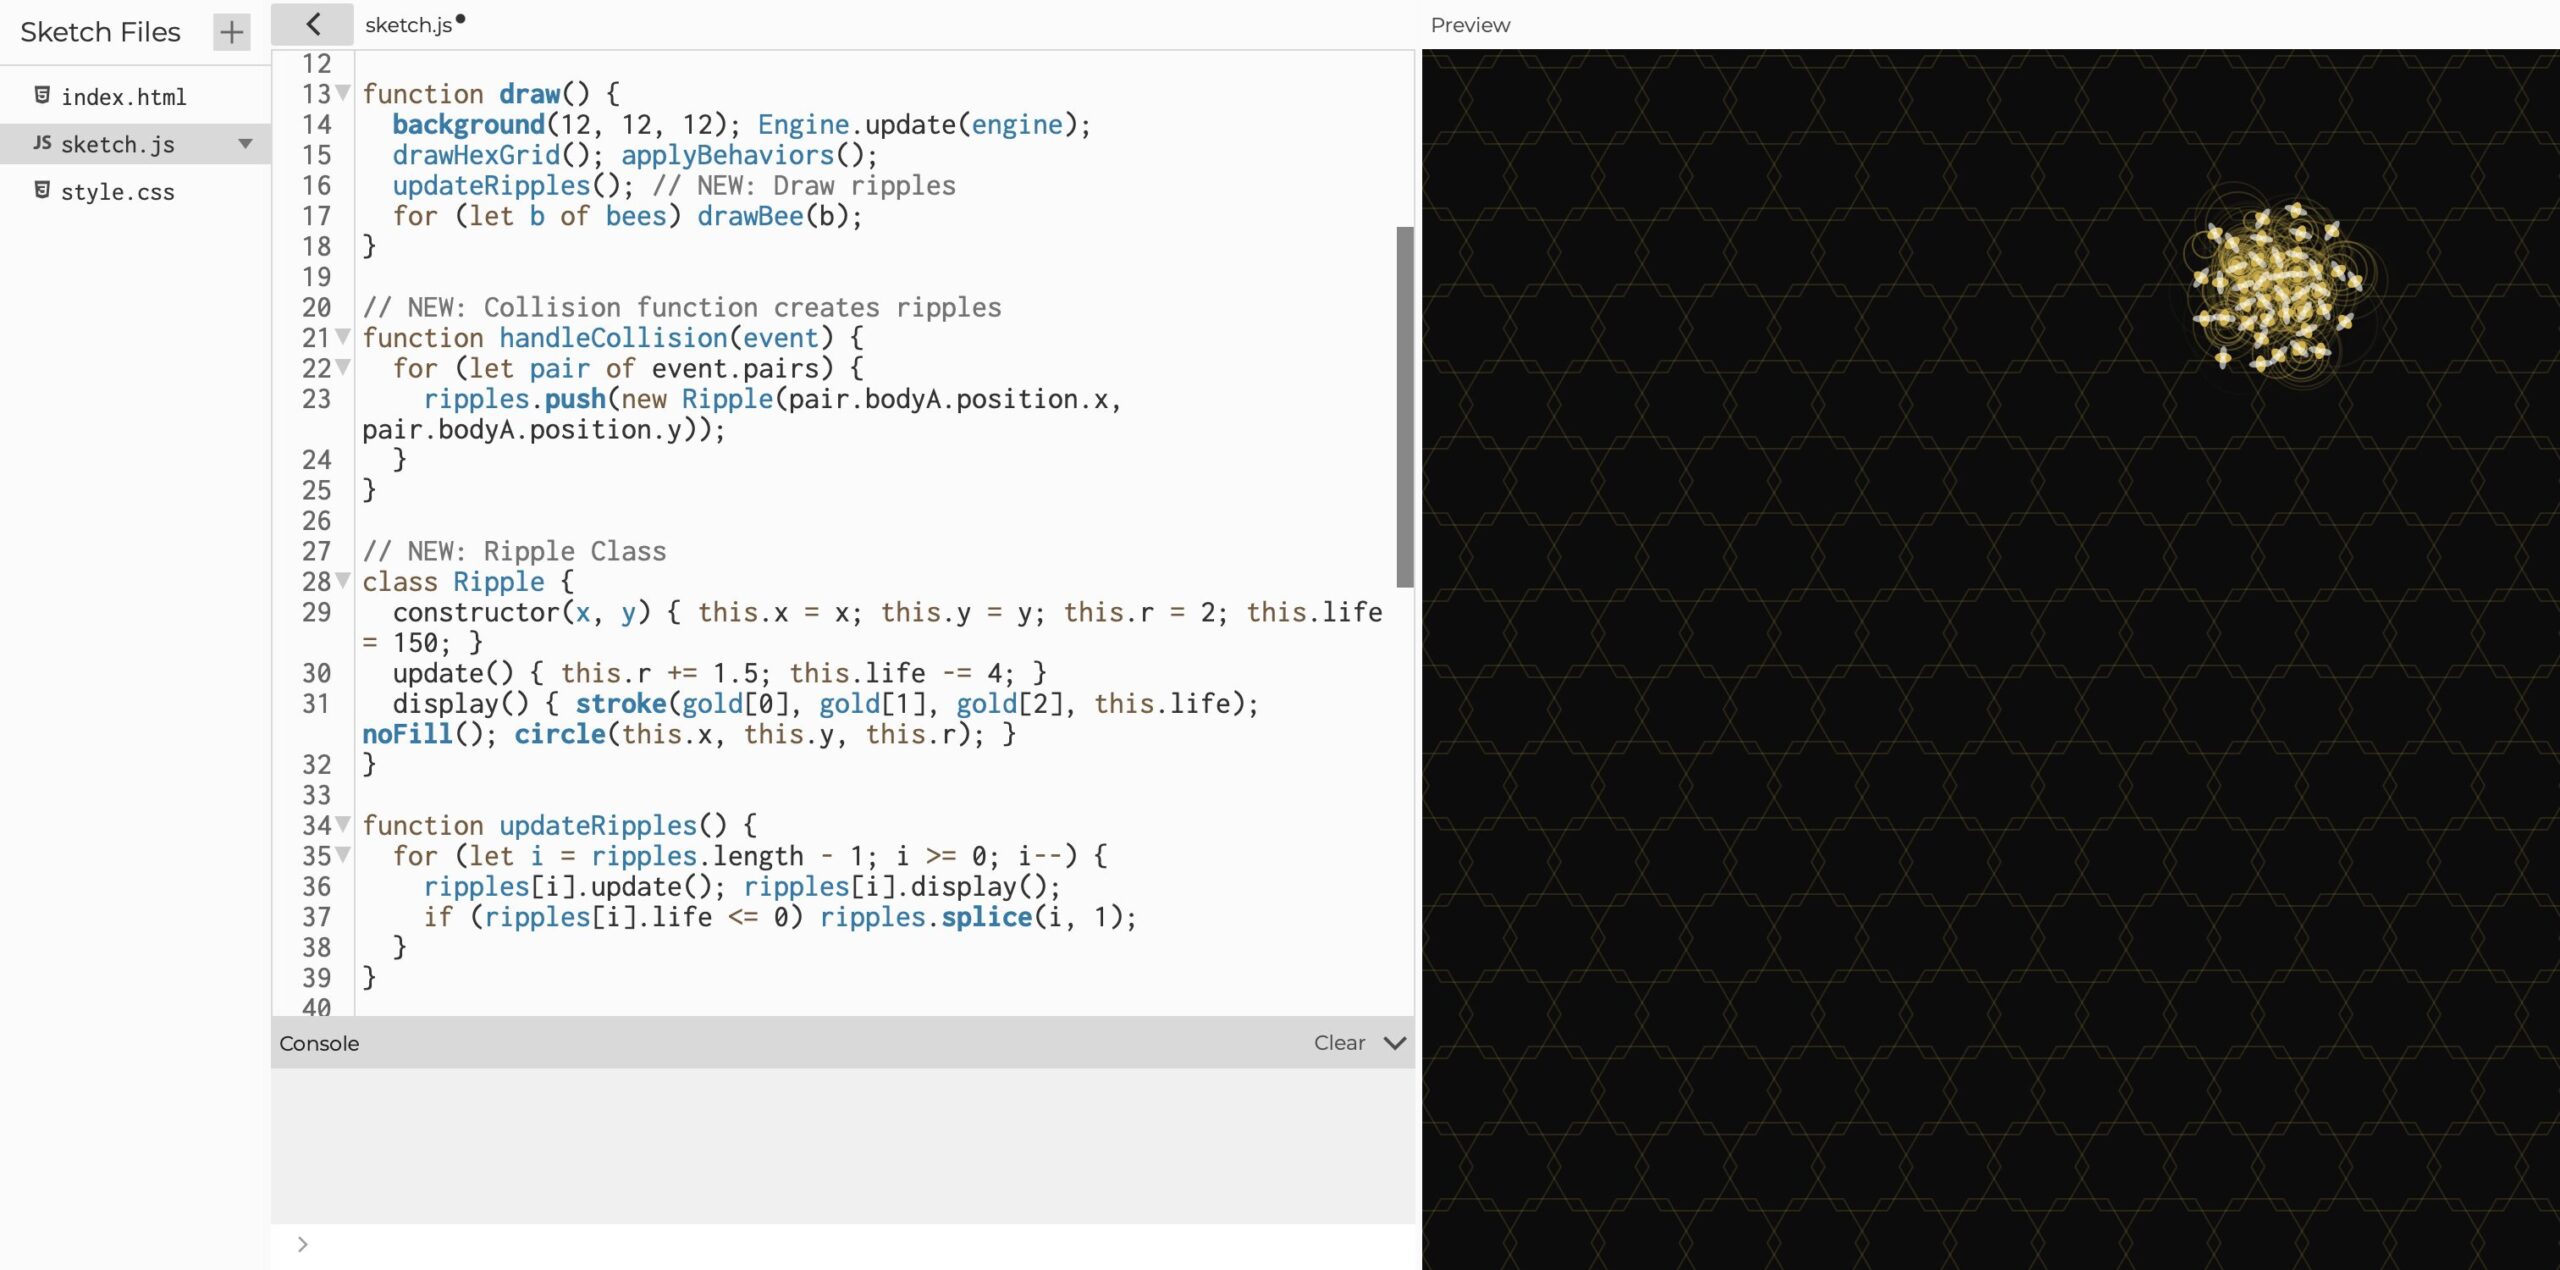Open index.html in the file list
This screenshot has height=1270, width=2560.
[123, 97]
